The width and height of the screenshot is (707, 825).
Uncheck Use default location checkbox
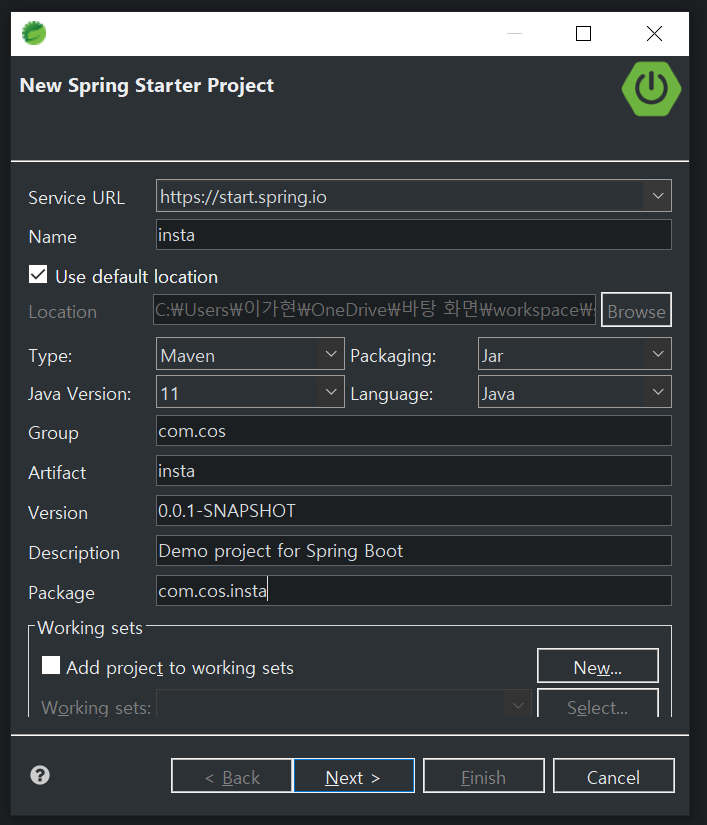click(38, 275)
